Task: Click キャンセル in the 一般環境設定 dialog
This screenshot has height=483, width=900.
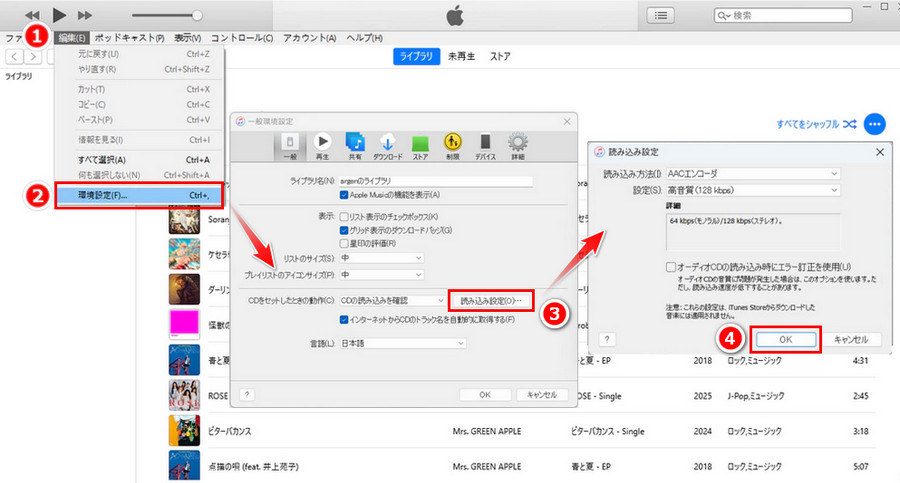Action: click(x=542, y=395)
